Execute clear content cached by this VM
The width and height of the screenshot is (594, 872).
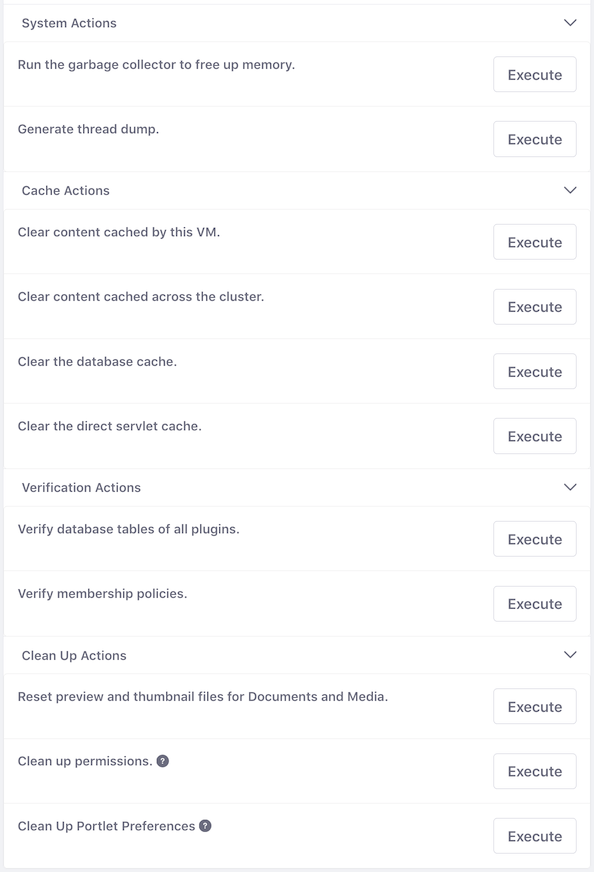pos(534,242)
